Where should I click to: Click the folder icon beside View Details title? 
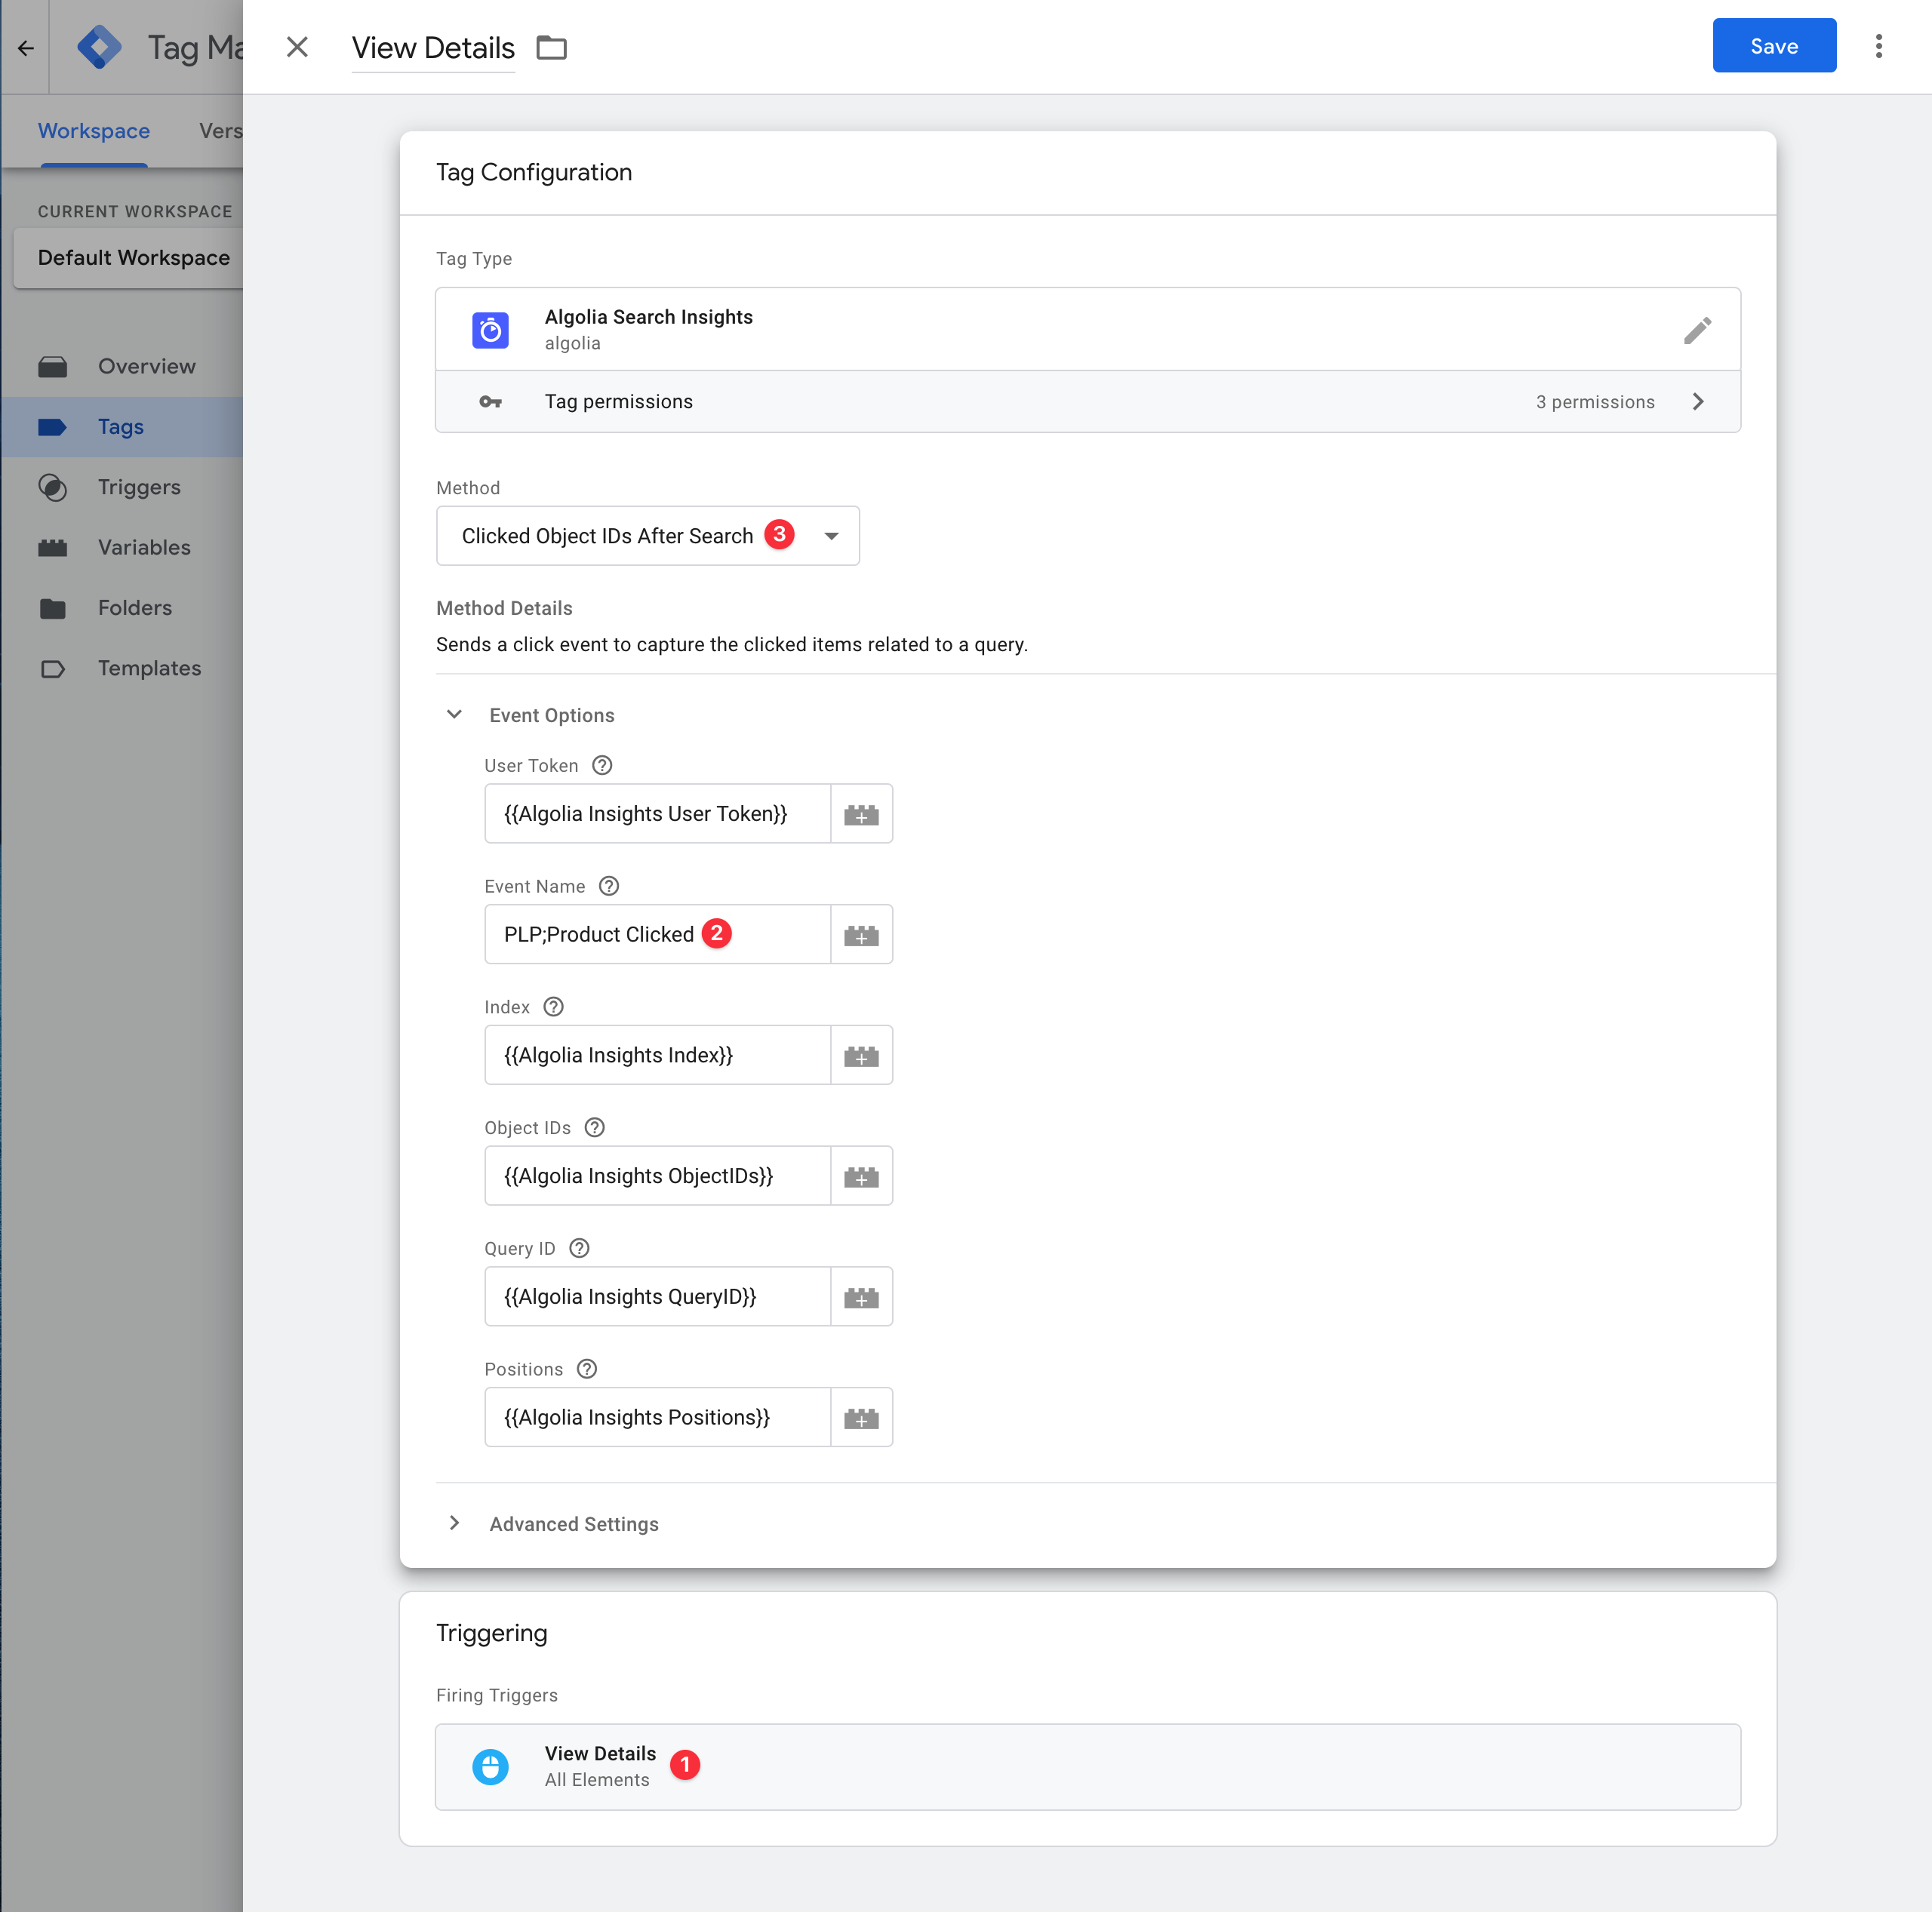tap(551, 47)
